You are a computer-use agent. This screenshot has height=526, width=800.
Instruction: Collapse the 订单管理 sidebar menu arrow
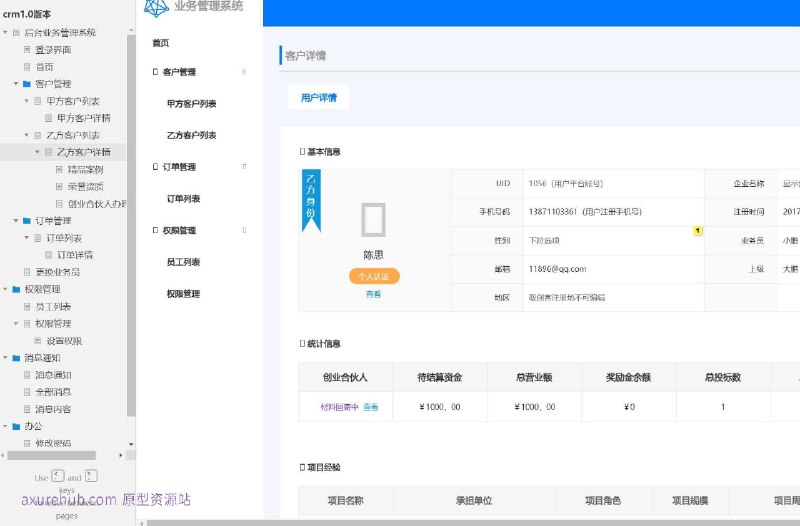pos(244,166)
